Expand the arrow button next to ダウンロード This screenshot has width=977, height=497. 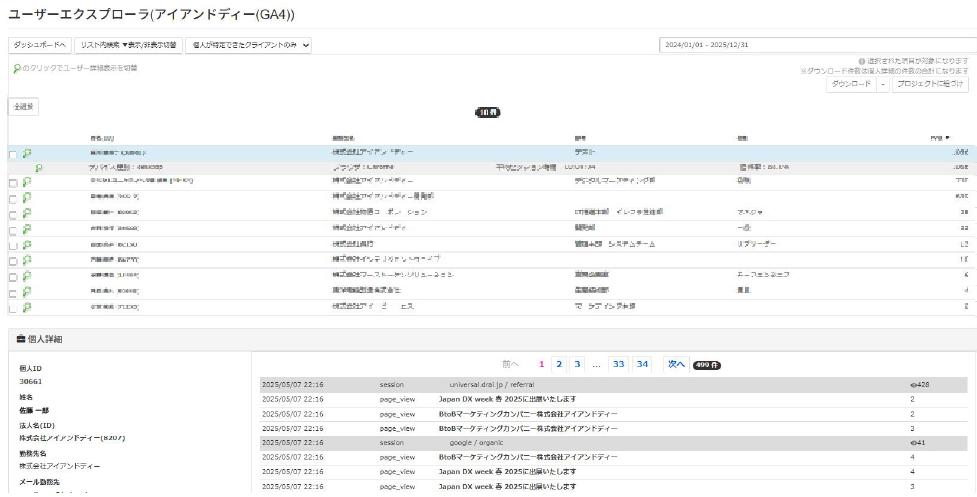tap(882, 85)
